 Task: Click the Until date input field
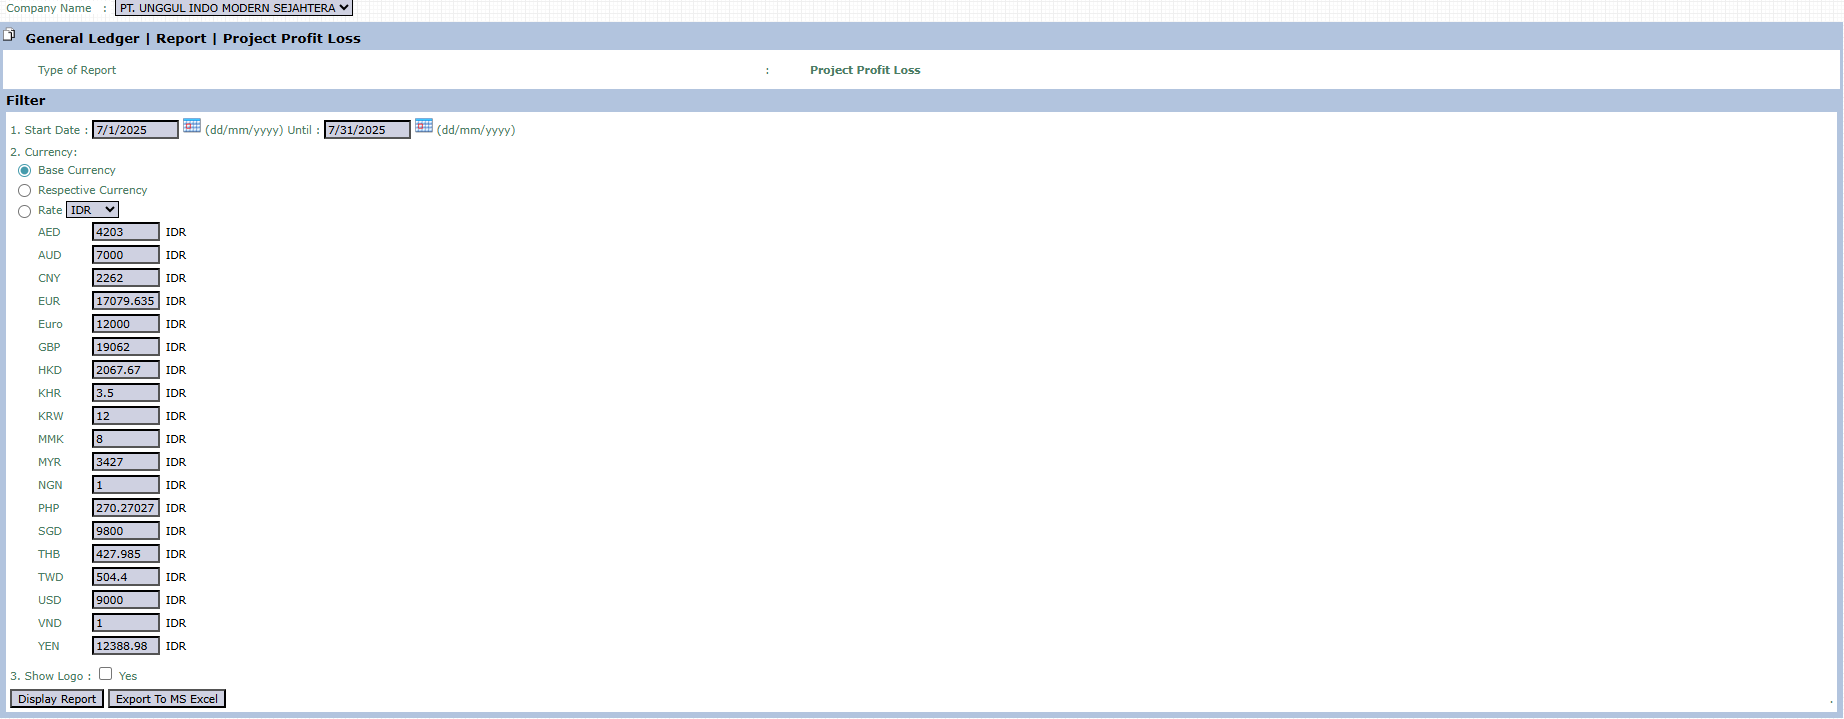click(367, 130)
